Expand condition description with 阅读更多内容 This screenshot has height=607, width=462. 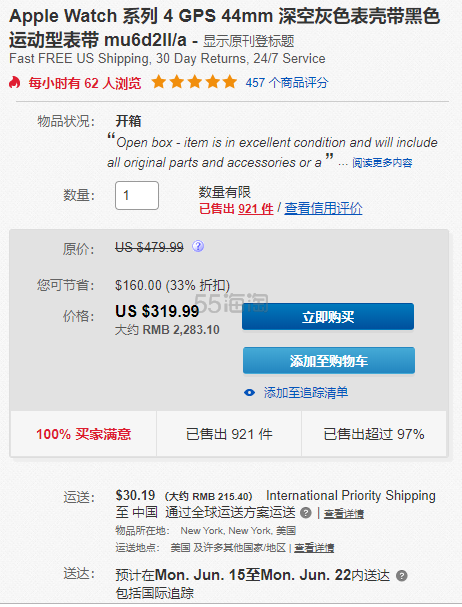tap(382, 163)
